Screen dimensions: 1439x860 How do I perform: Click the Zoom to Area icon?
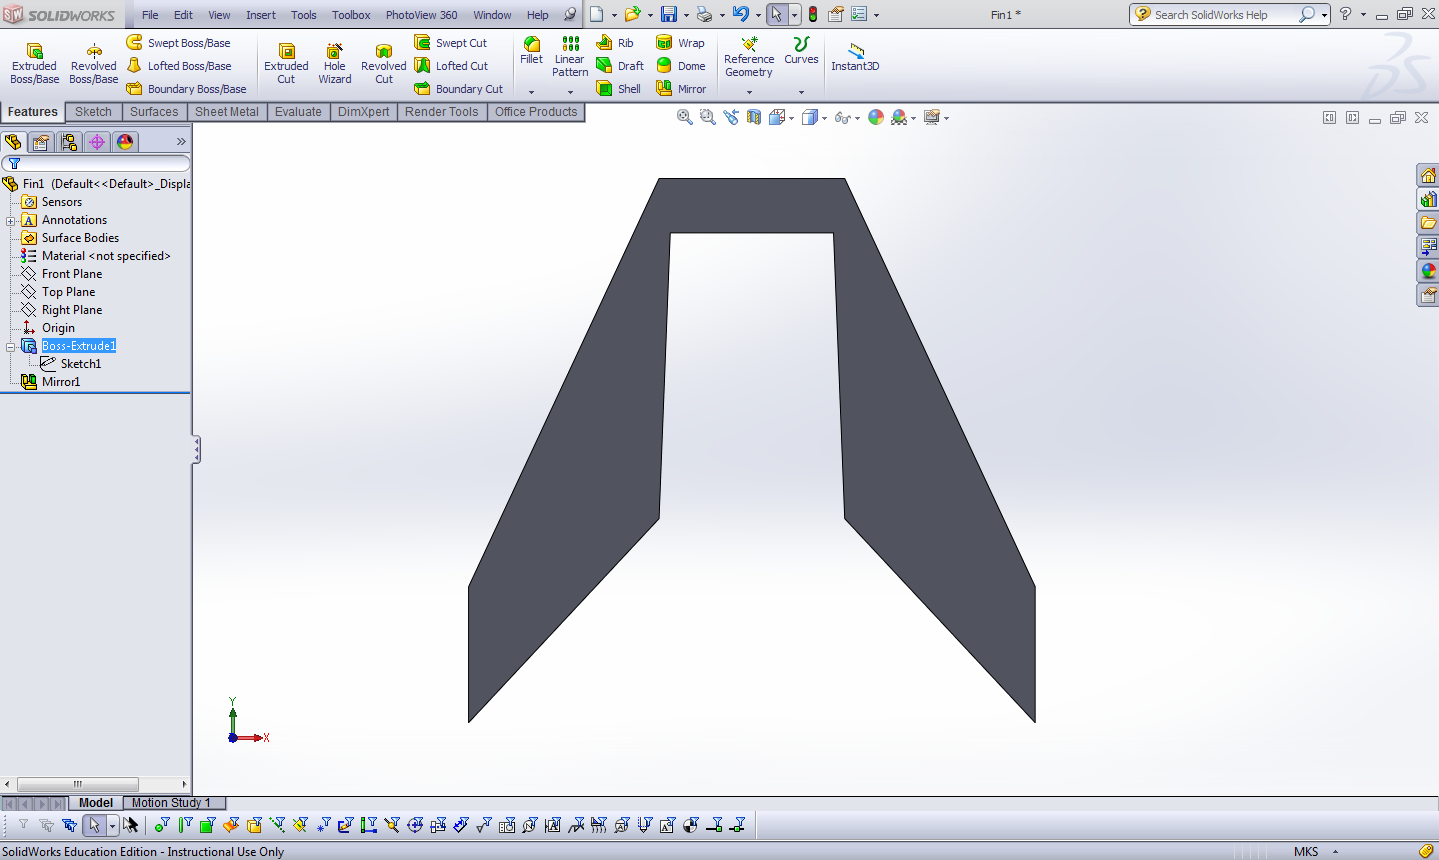click(708, 117)
